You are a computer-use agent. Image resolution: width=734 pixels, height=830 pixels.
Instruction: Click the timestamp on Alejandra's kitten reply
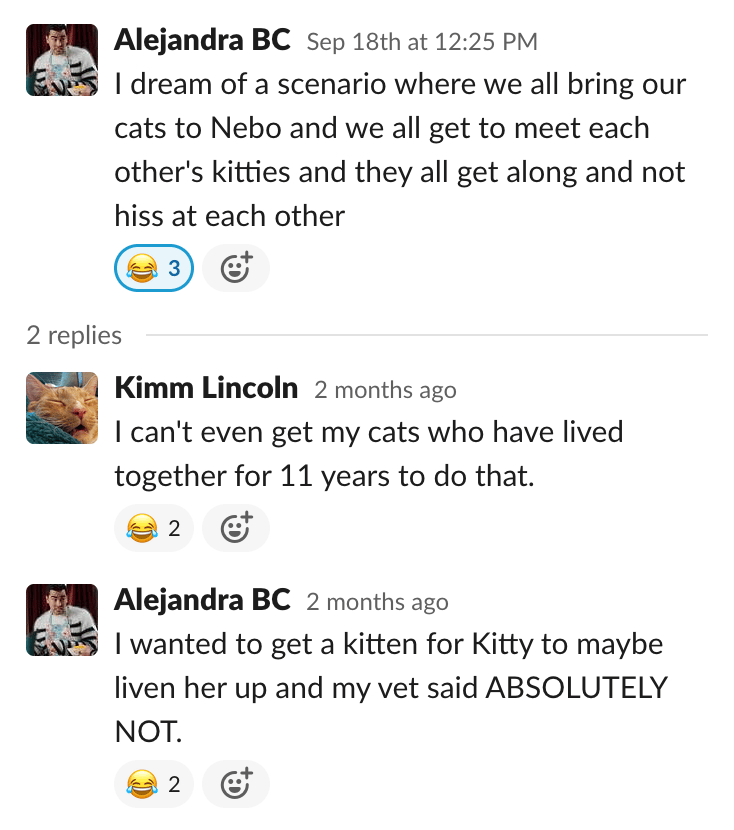377,603
